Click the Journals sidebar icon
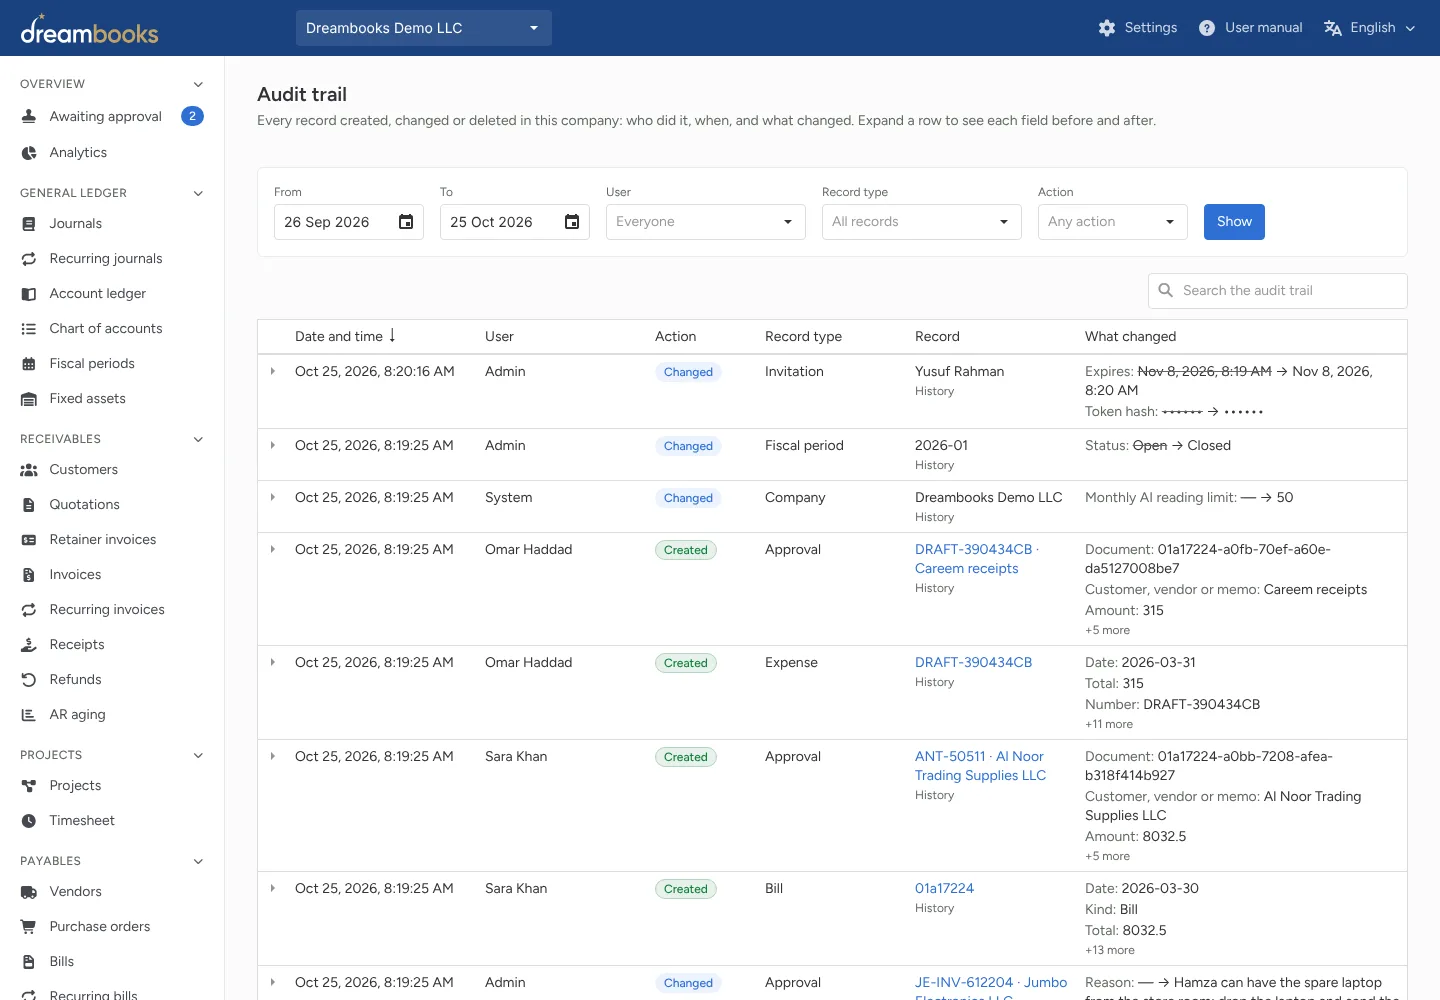This screenshot has height=1000, width=1440. [x=29, y=224]
